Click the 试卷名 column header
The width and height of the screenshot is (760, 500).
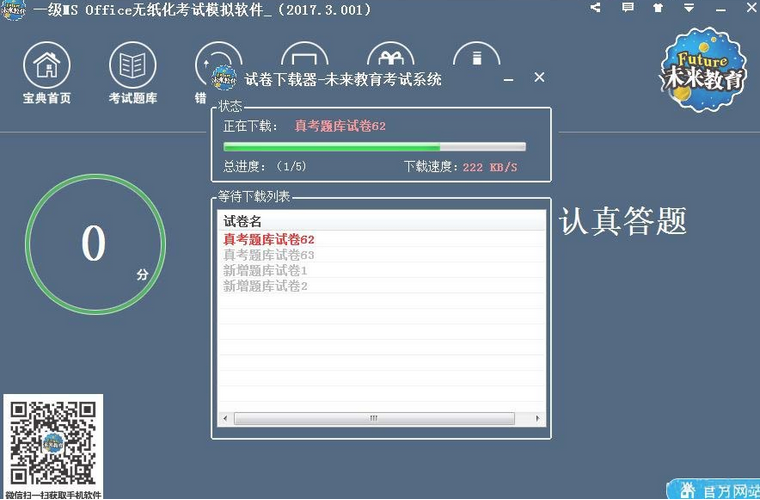(381, 221)
